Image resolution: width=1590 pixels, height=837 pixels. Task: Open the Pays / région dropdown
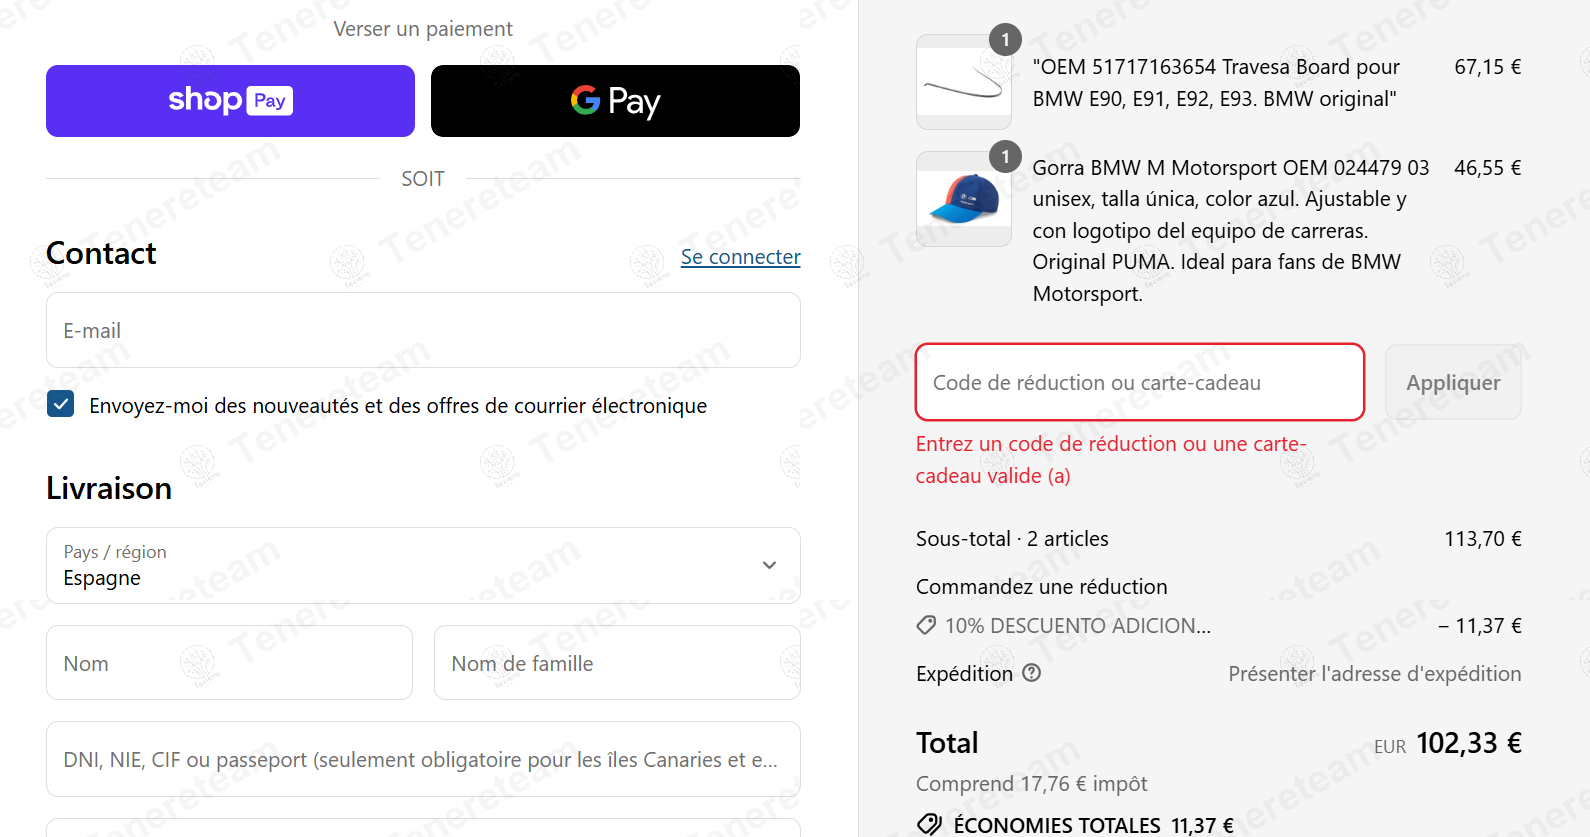click(423, 565)
